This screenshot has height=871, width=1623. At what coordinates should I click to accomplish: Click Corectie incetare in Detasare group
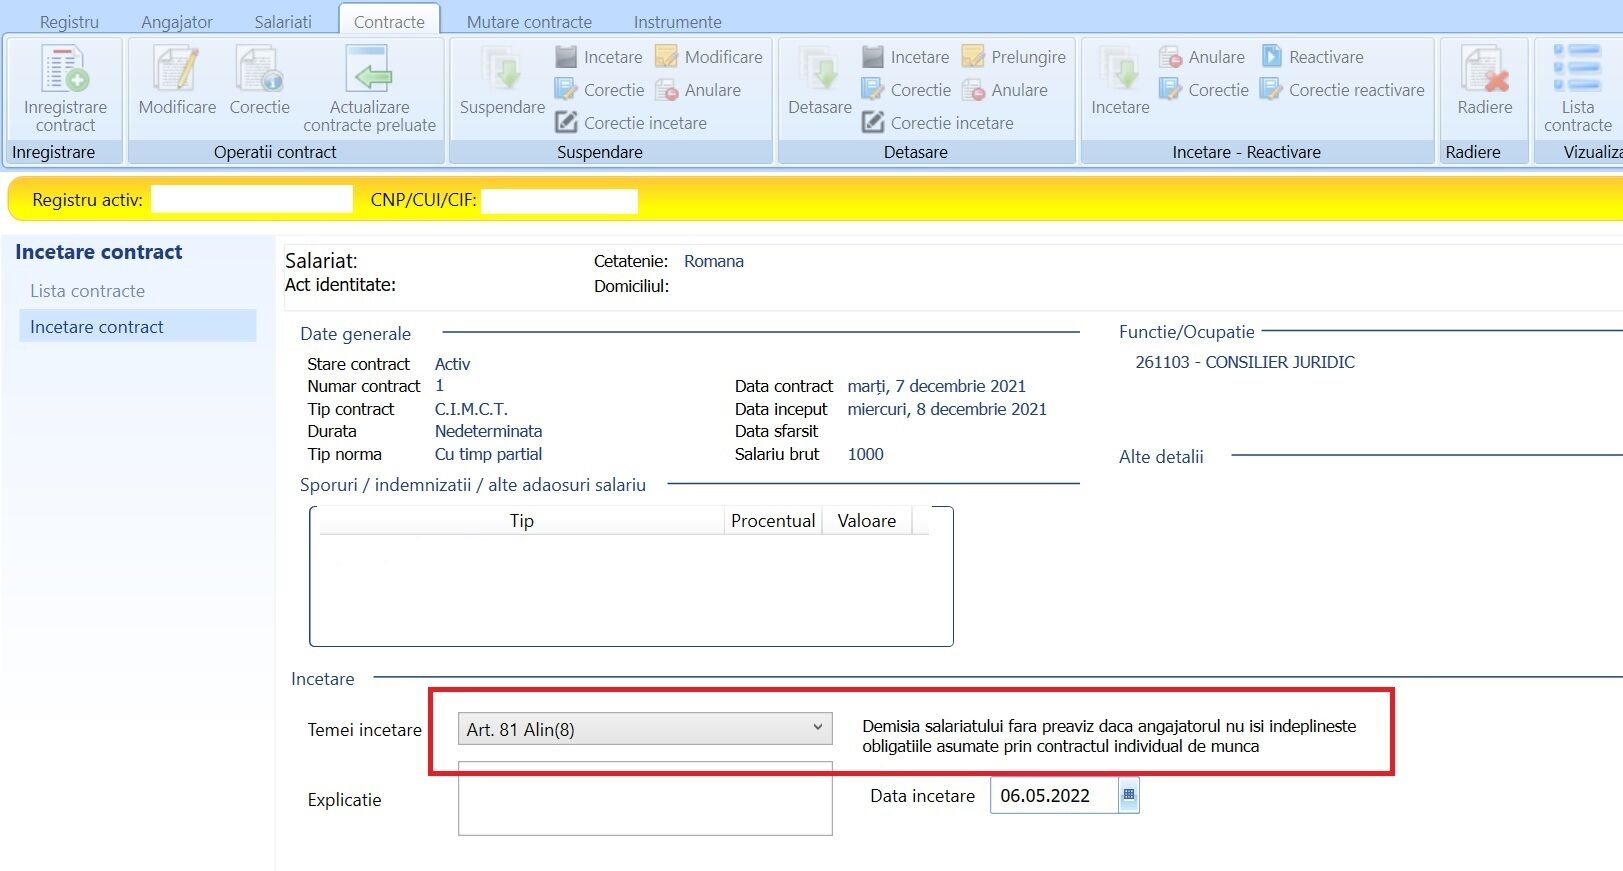[x=938, y=123]
